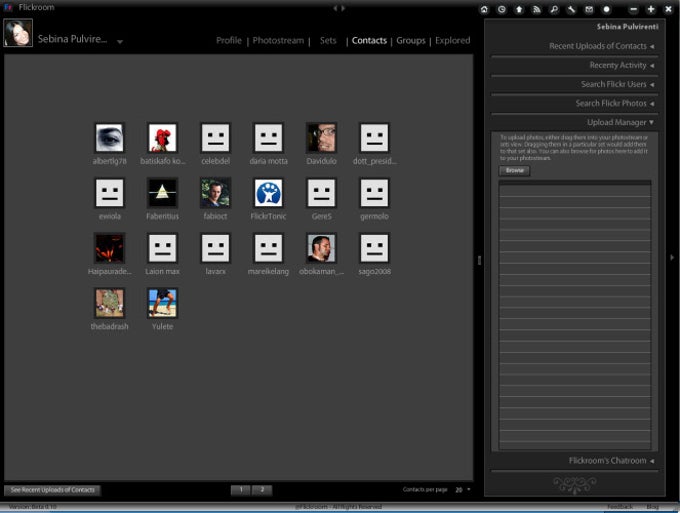The image size is (680, 513).
Task: Click the upload arrow icon
Action: click(519, 9)
